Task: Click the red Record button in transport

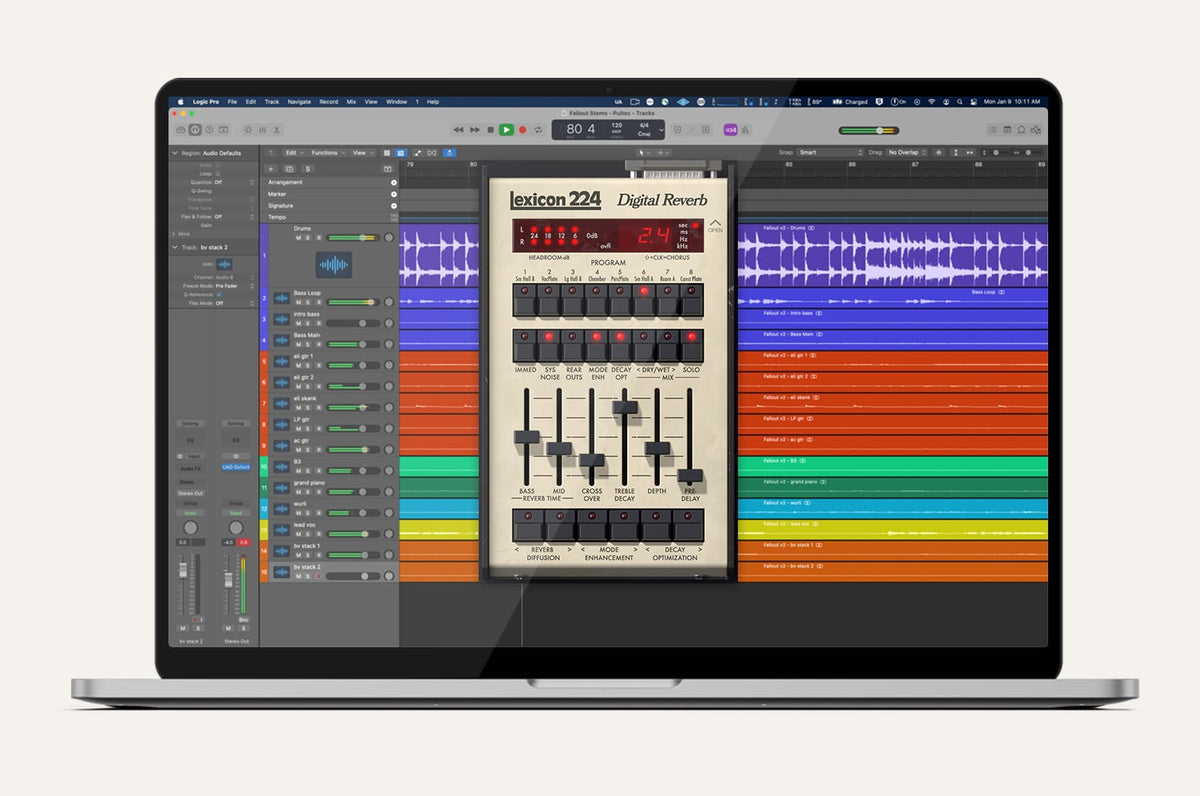Action: tap(522, 130)
